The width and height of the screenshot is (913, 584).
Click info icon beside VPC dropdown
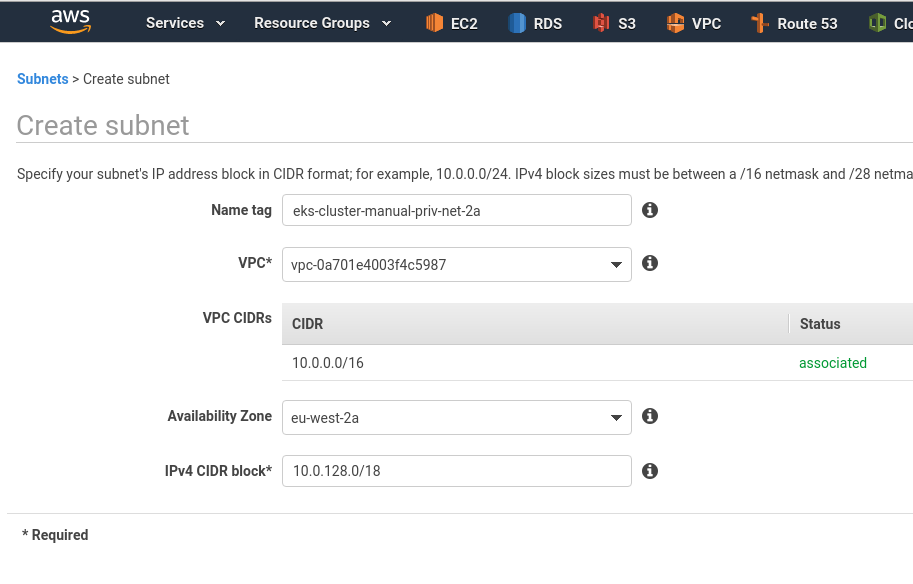point(650,263)
